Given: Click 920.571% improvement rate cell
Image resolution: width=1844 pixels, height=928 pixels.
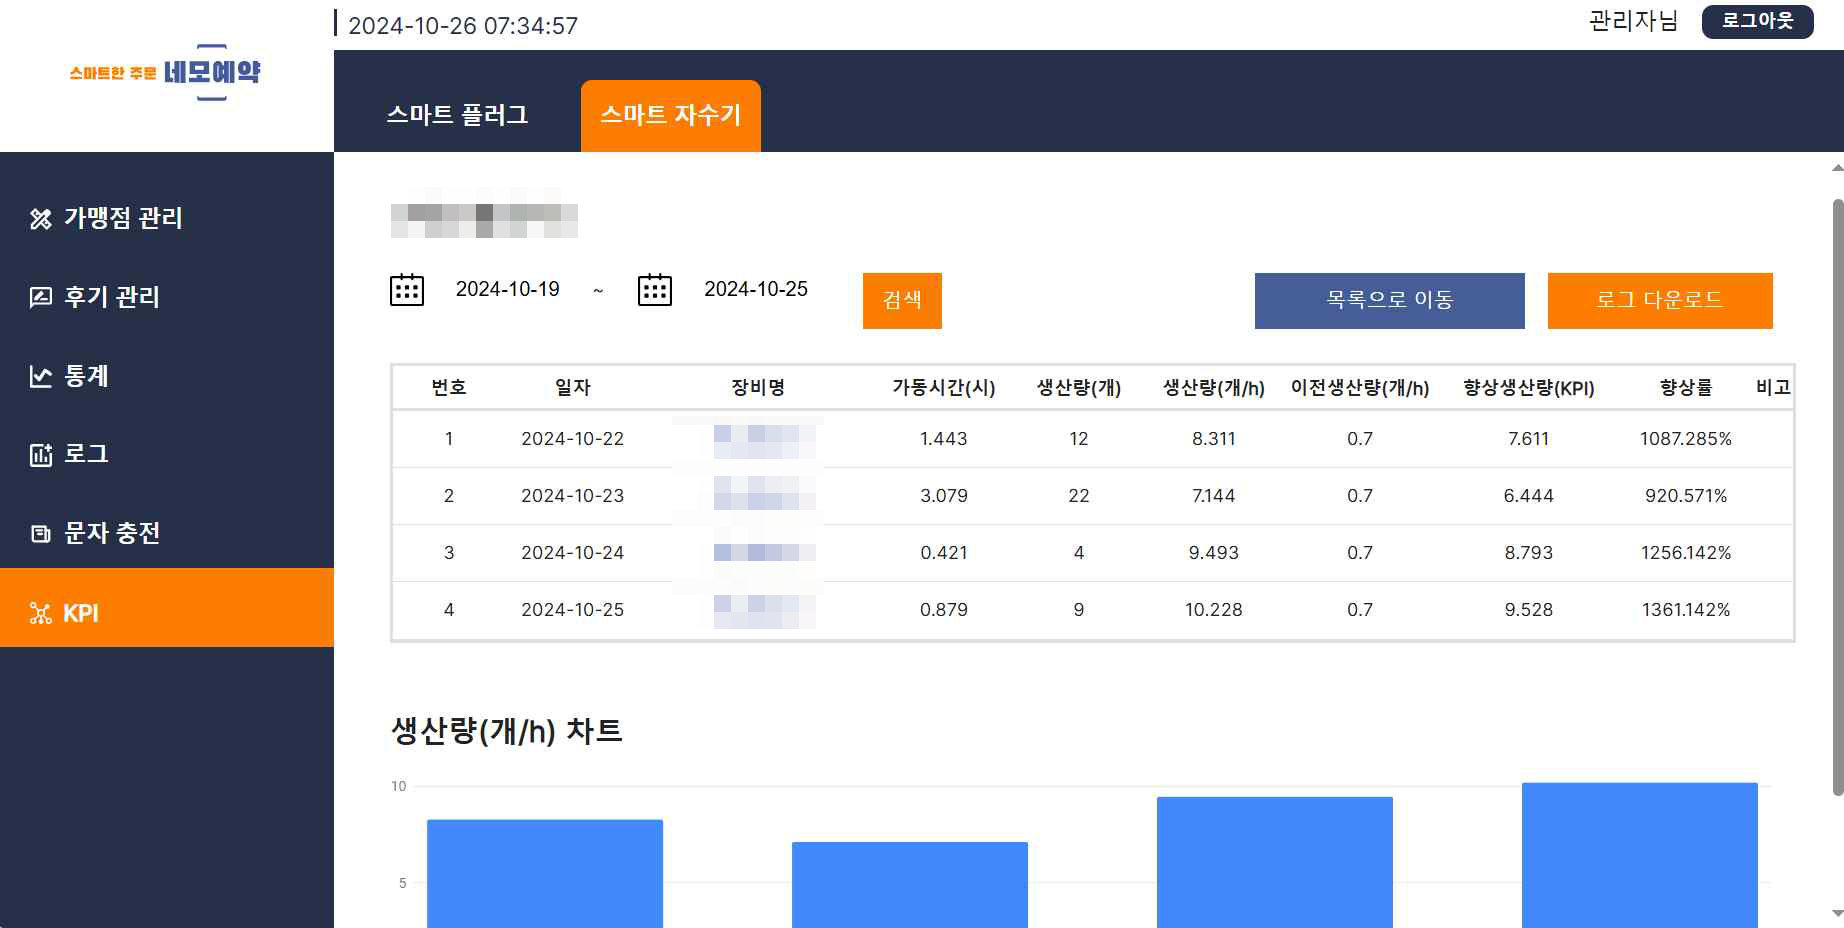Looking at the screenshot, I should [x=1686, y=496].
